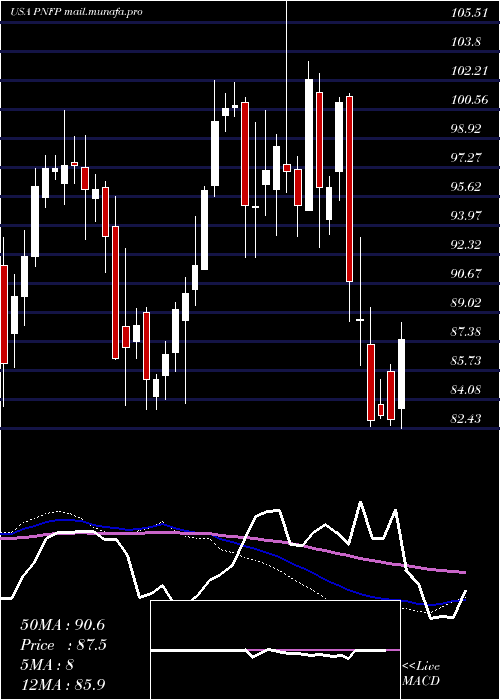Select the 82.43 price axis label

coord(466,420)
